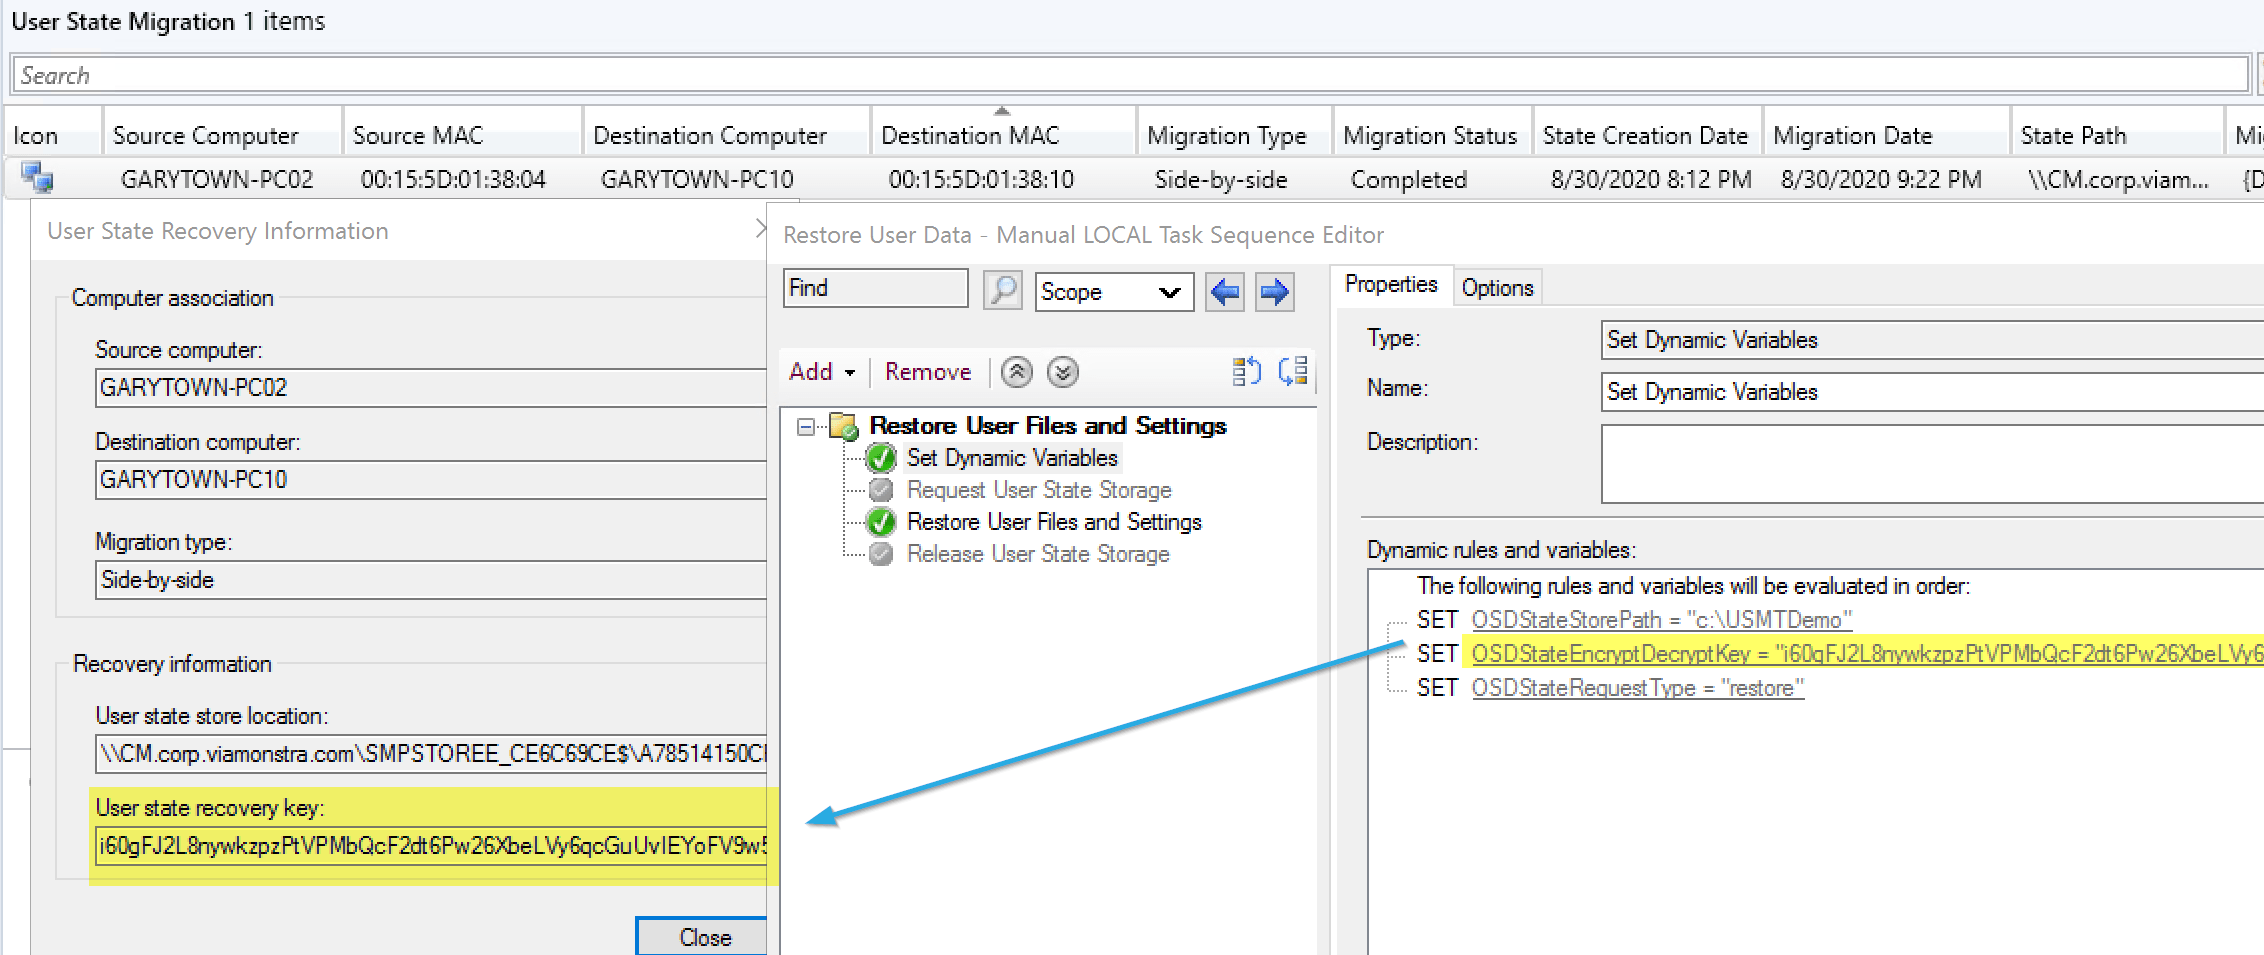Sort by the Migration Status column header
This screenshot has width=2264, height=955.
pos(1429,135)
